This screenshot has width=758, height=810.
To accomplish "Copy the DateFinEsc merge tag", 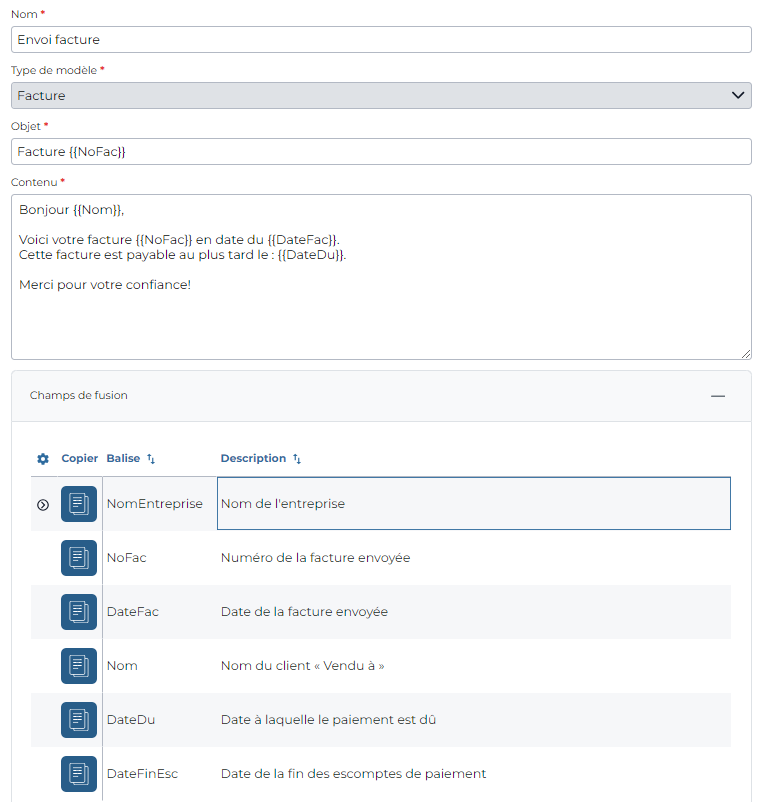I will (x=79, y=774).
